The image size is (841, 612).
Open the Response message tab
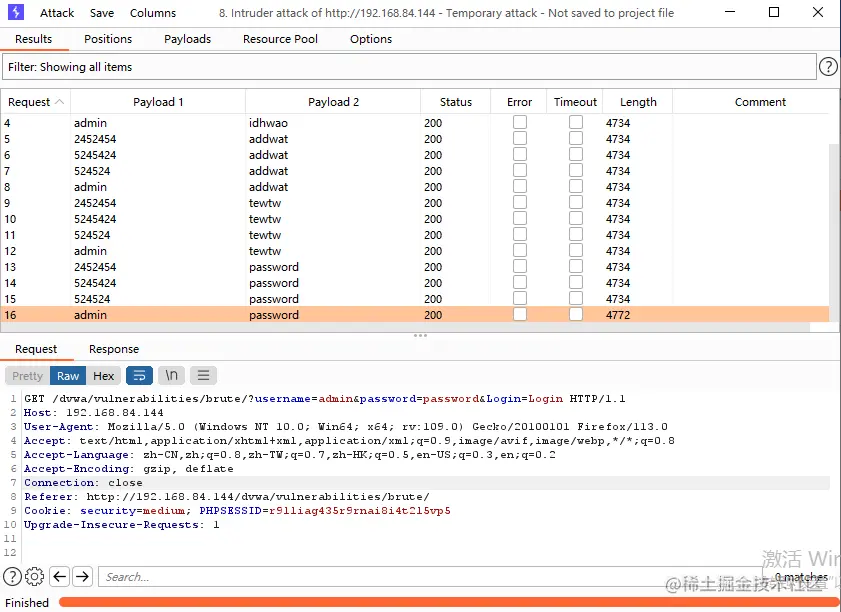(x=114, y=349)
